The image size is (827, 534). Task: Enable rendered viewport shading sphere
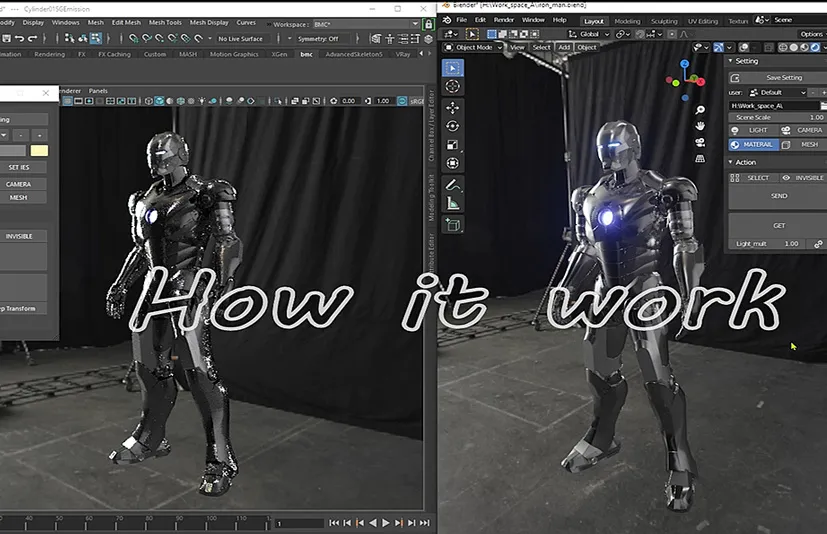815,47
